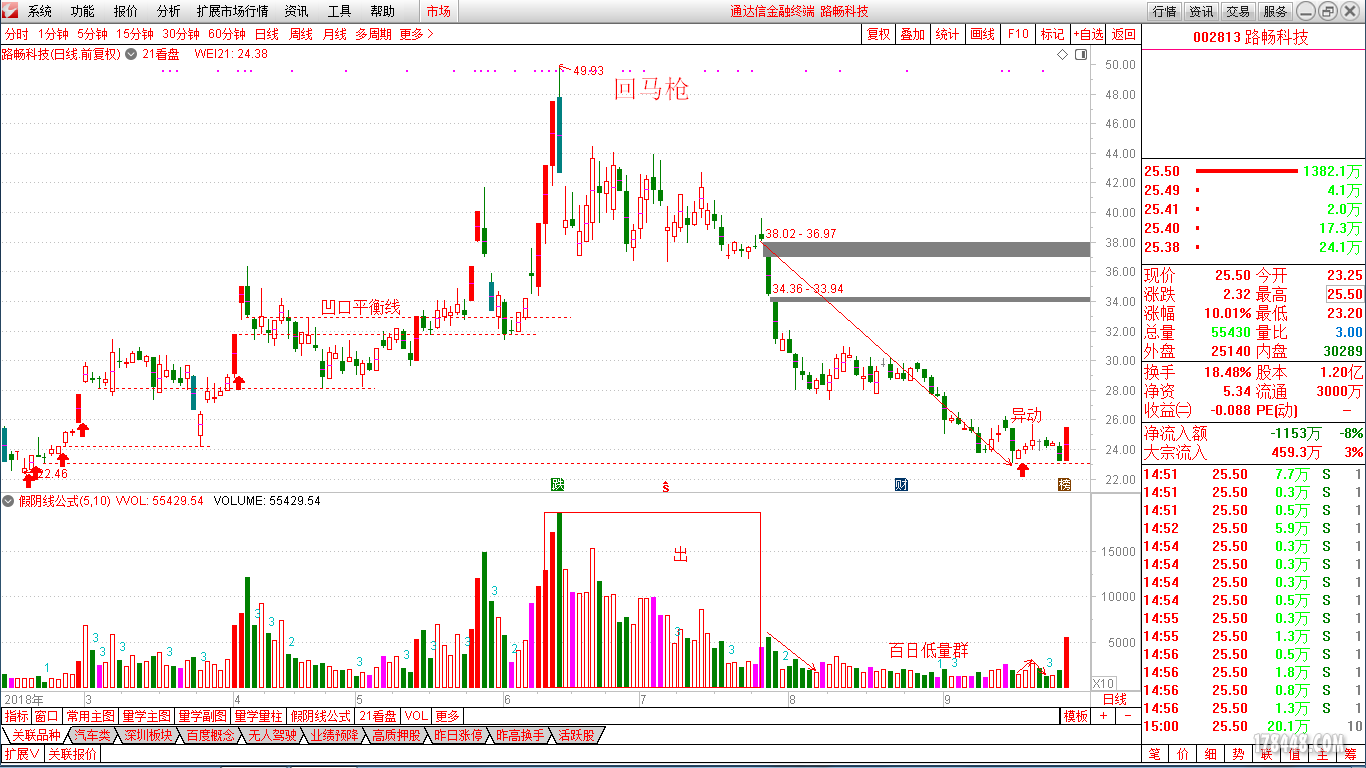1366x768 pixels.
Task: Switch chart to 分时 view
Action: (16, 34)
